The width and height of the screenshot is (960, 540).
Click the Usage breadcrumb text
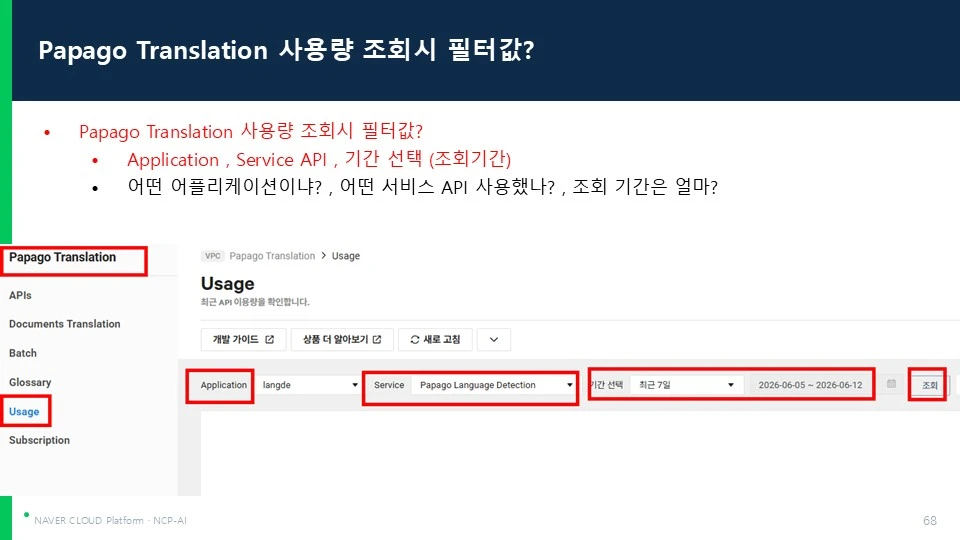click(346, 256)
